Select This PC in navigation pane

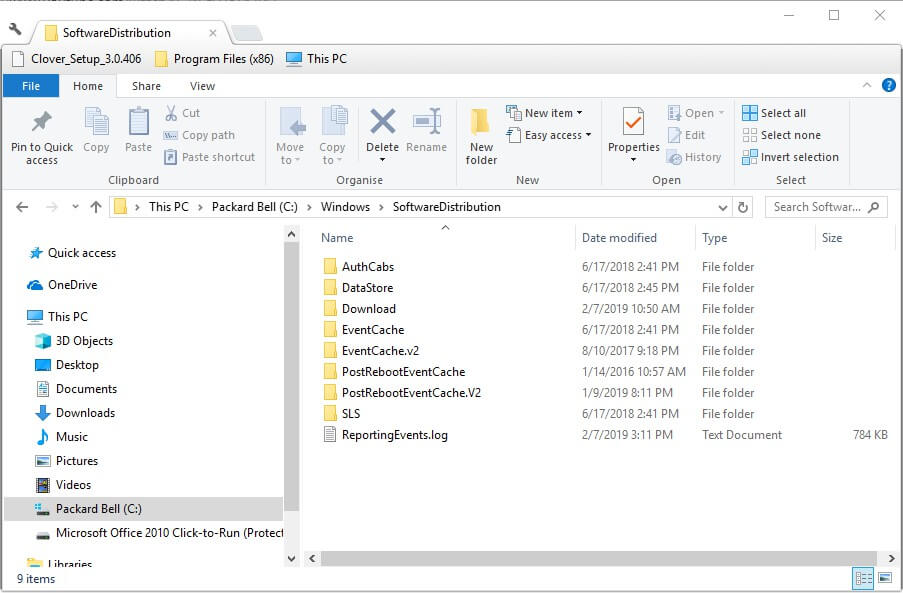pos(58,317)
